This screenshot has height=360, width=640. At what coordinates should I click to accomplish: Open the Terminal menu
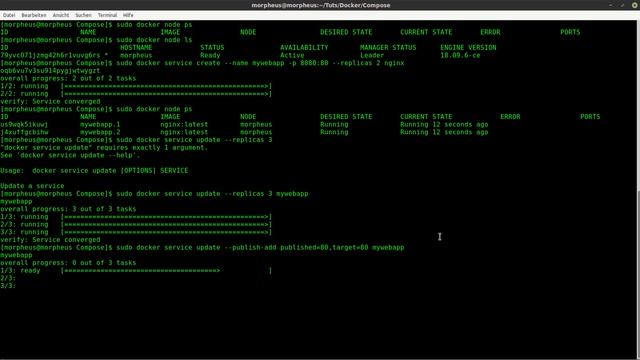pyautogui.click(x=107, y=15)
